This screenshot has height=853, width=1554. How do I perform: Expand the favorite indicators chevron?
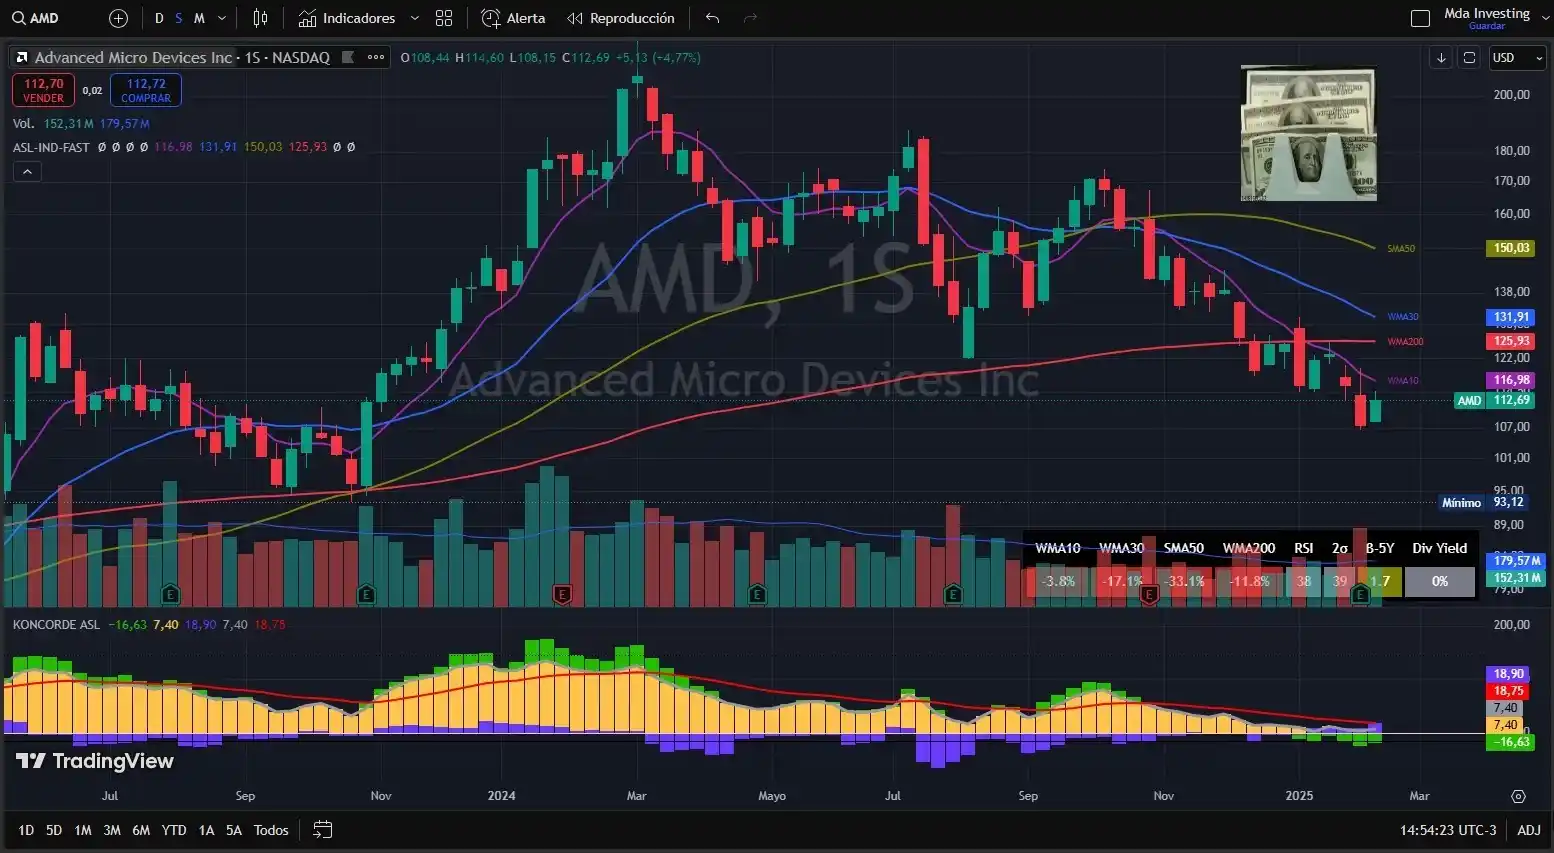pyautogui.click(x=415, y=18)
